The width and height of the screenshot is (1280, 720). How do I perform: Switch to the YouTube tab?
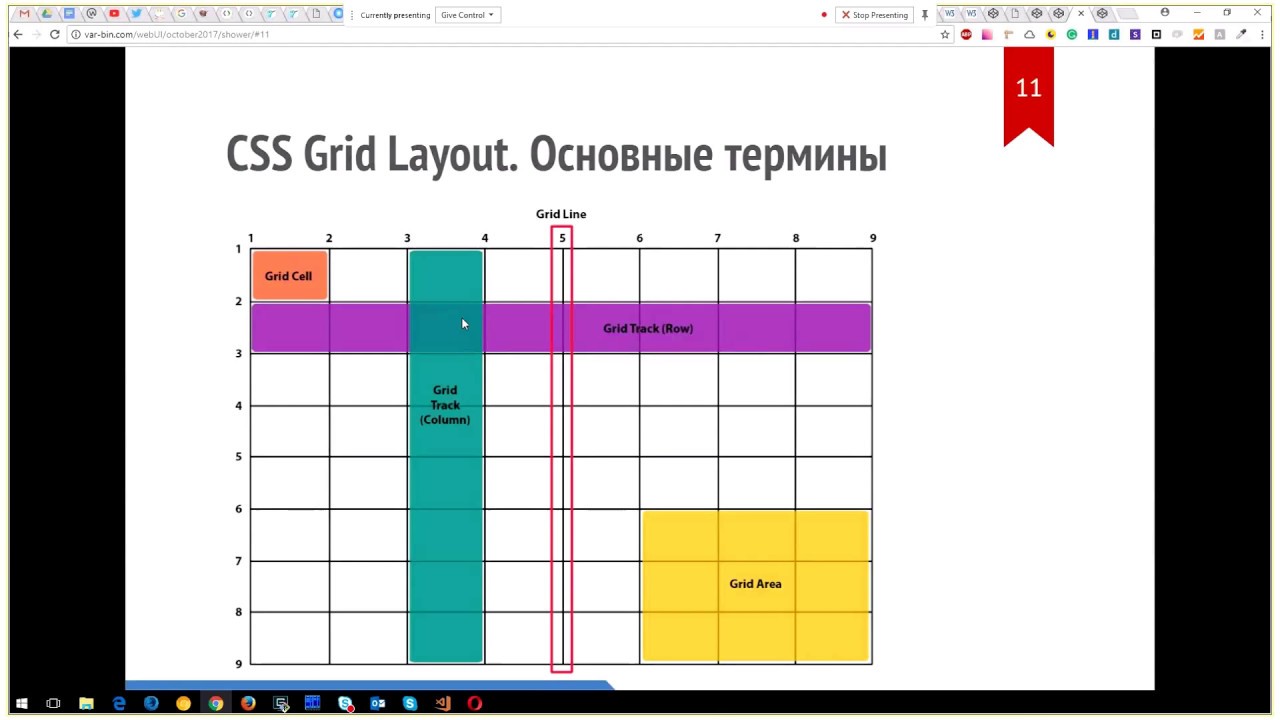(x=114, y=14)
